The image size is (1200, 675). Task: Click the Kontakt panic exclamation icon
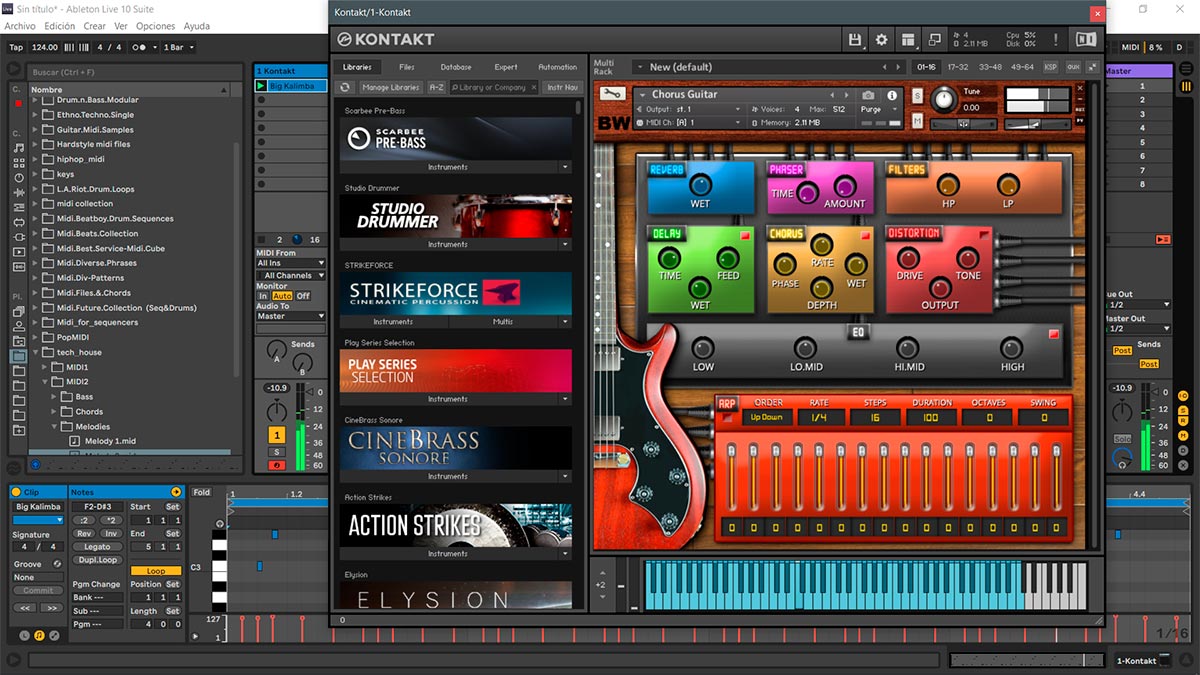1055,40
